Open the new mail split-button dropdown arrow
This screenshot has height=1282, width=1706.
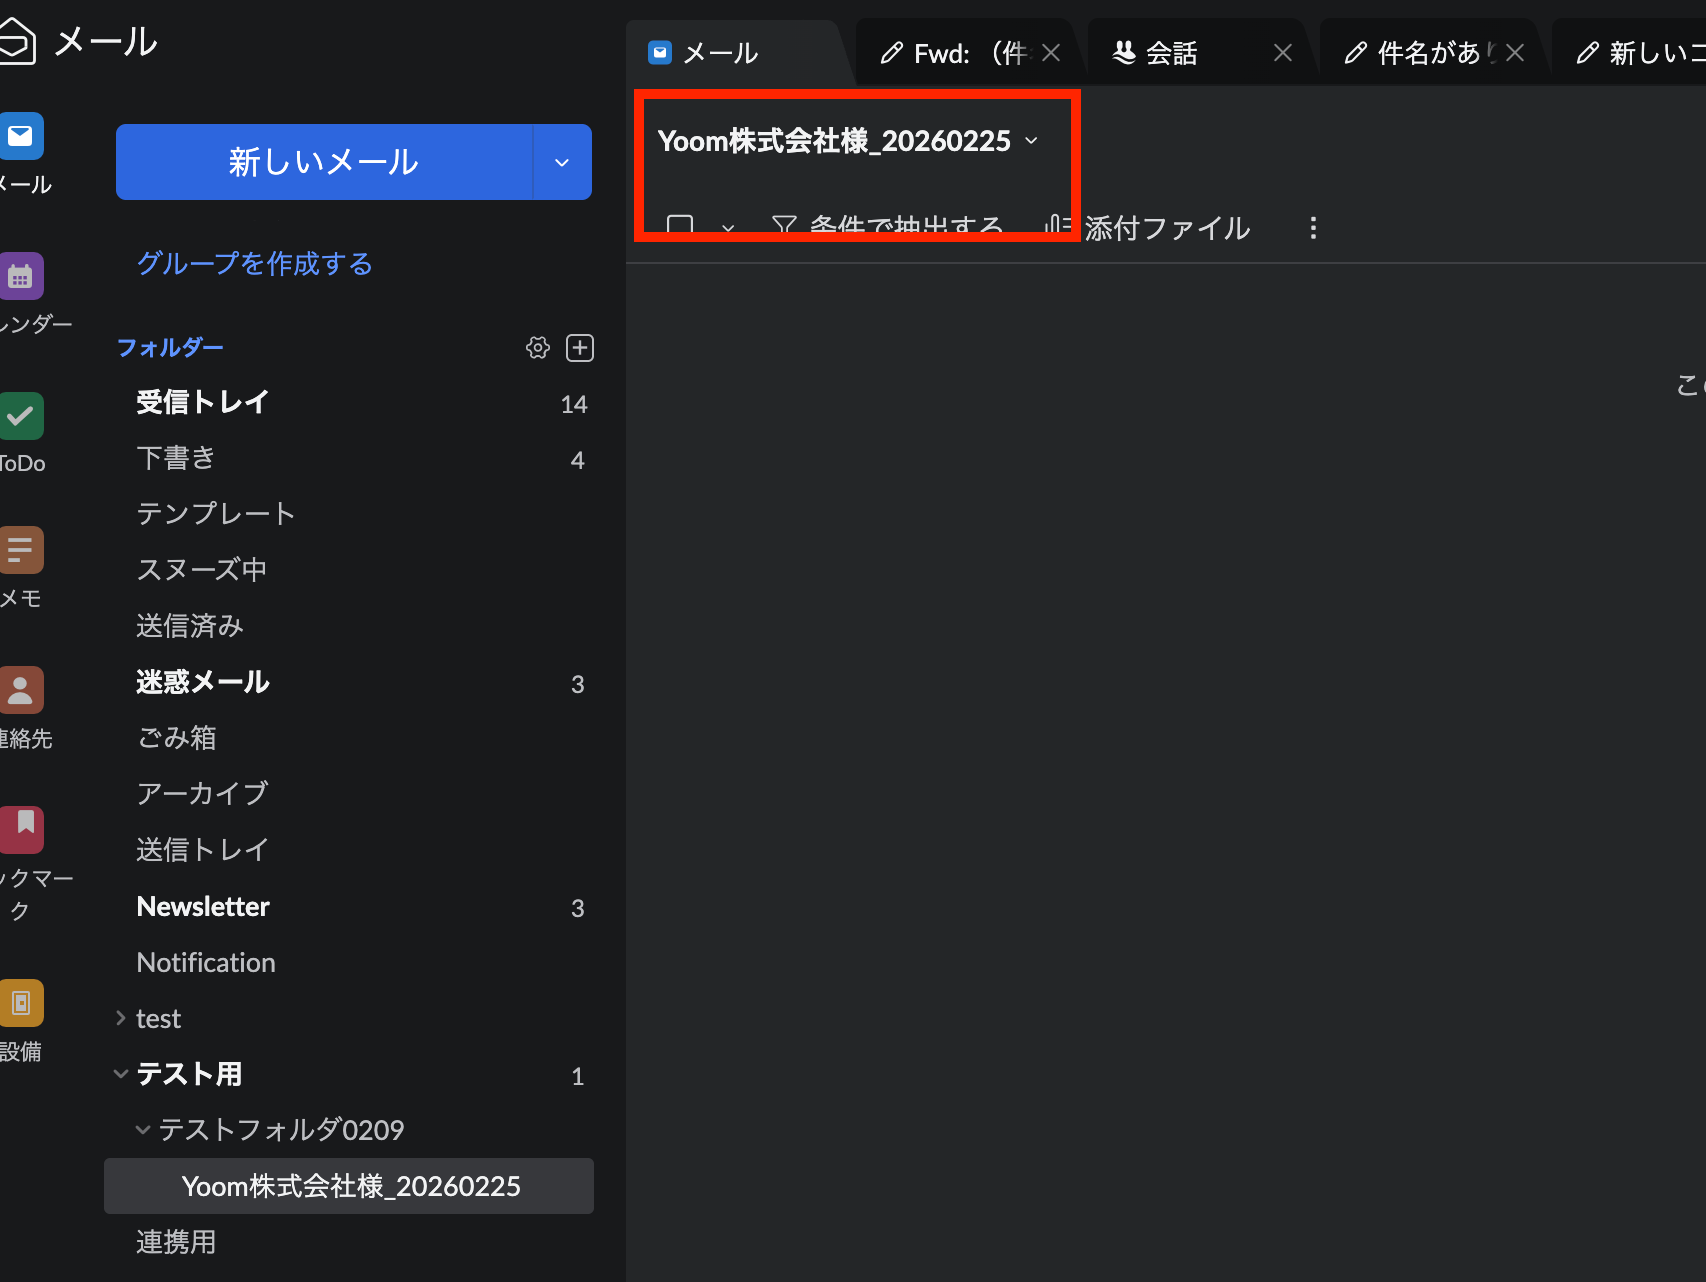click(562, 162)
